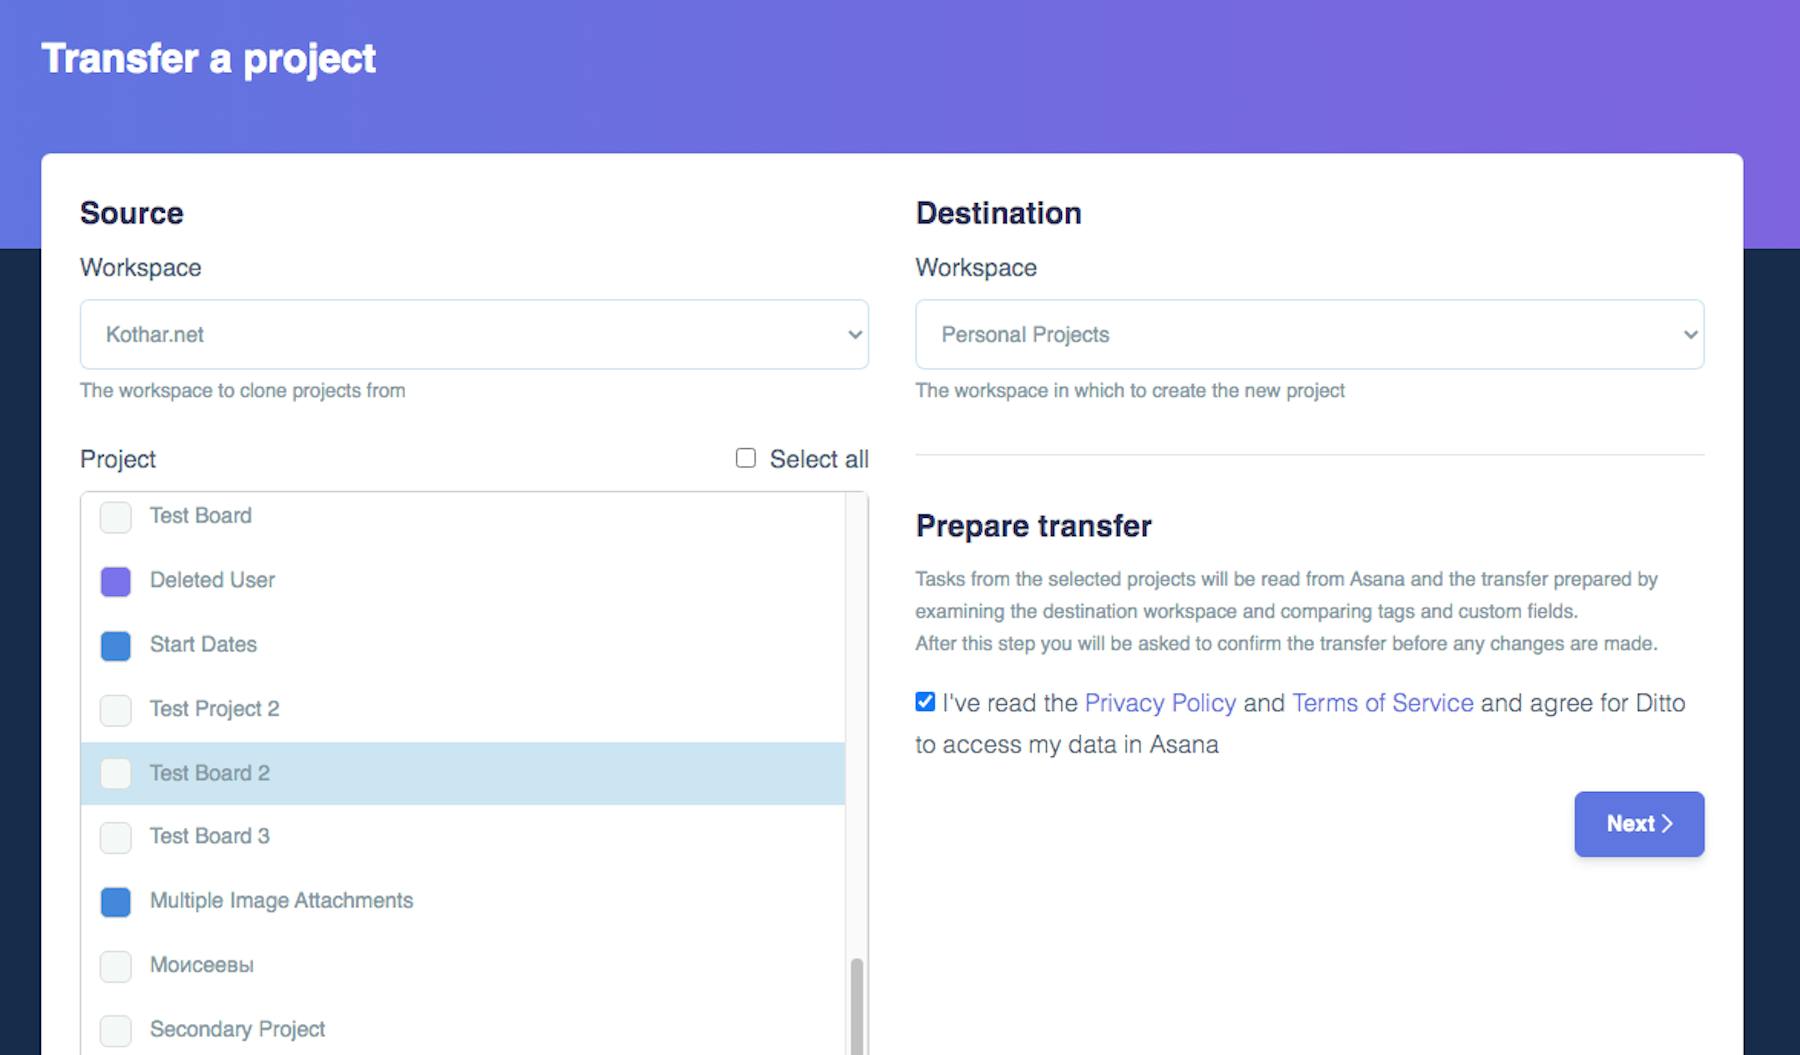The image size is (1800, 1055).
Task: Tick the Test Project 2 checkbox
Action: click(x=116, y=710)
